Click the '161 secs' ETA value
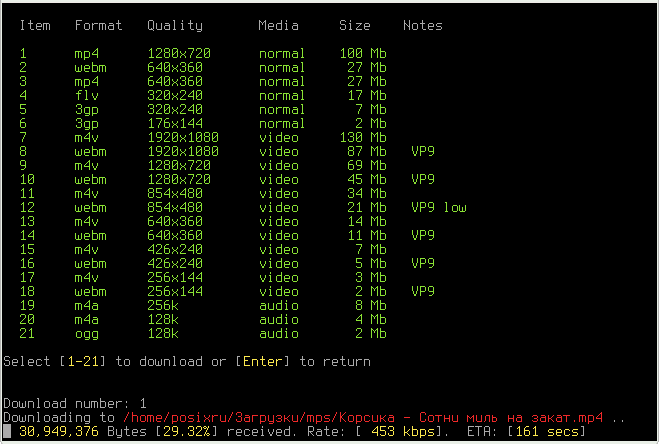 tap(546, 431)
